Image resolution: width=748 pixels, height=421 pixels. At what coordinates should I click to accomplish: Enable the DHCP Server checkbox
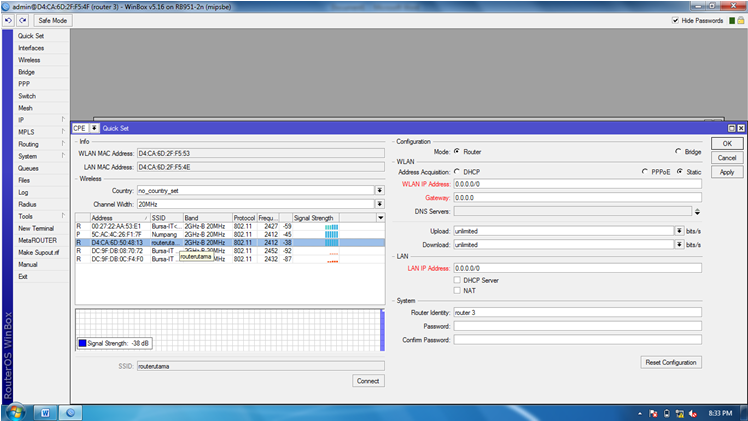click(x=457, y=280)
